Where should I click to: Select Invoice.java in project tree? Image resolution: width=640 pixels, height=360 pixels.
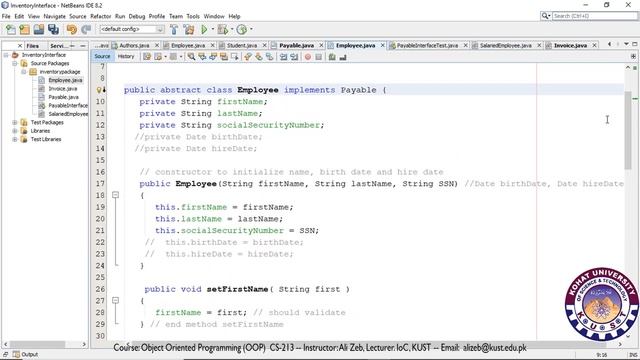tap(62, 89)
